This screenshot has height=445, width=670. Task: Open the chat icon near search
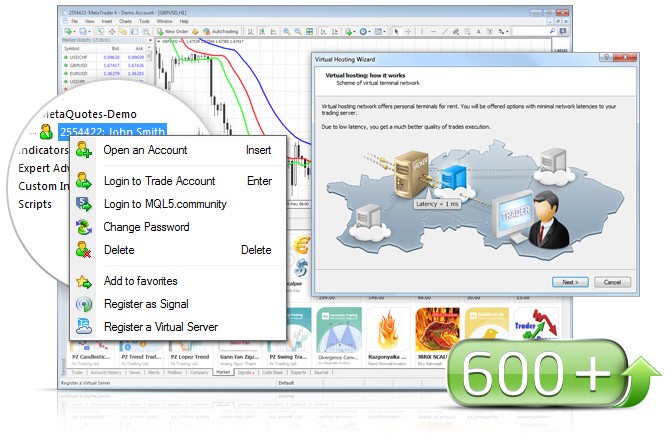563,31
